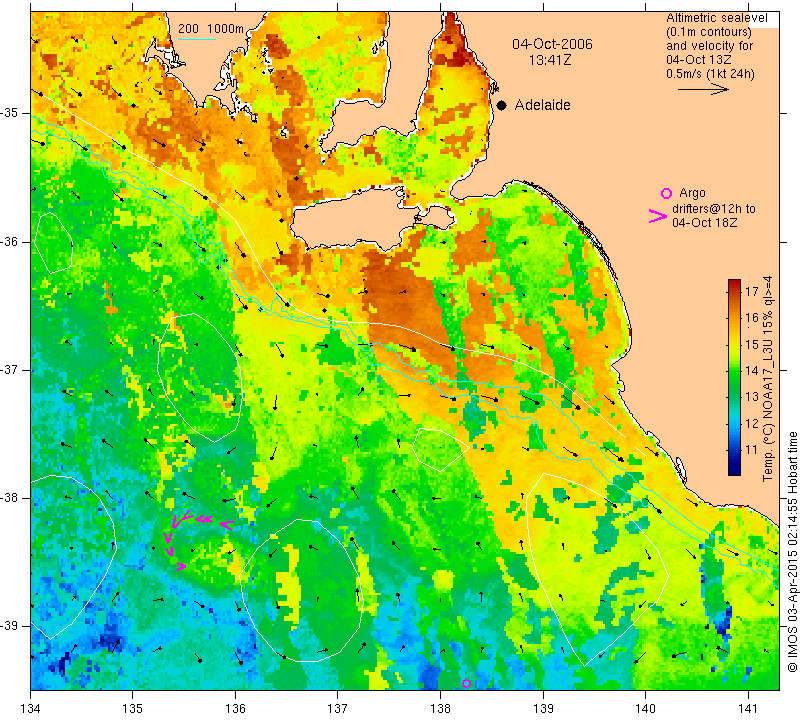
Task: Click latitude axis label '-35'
Action: pos(10,113)
